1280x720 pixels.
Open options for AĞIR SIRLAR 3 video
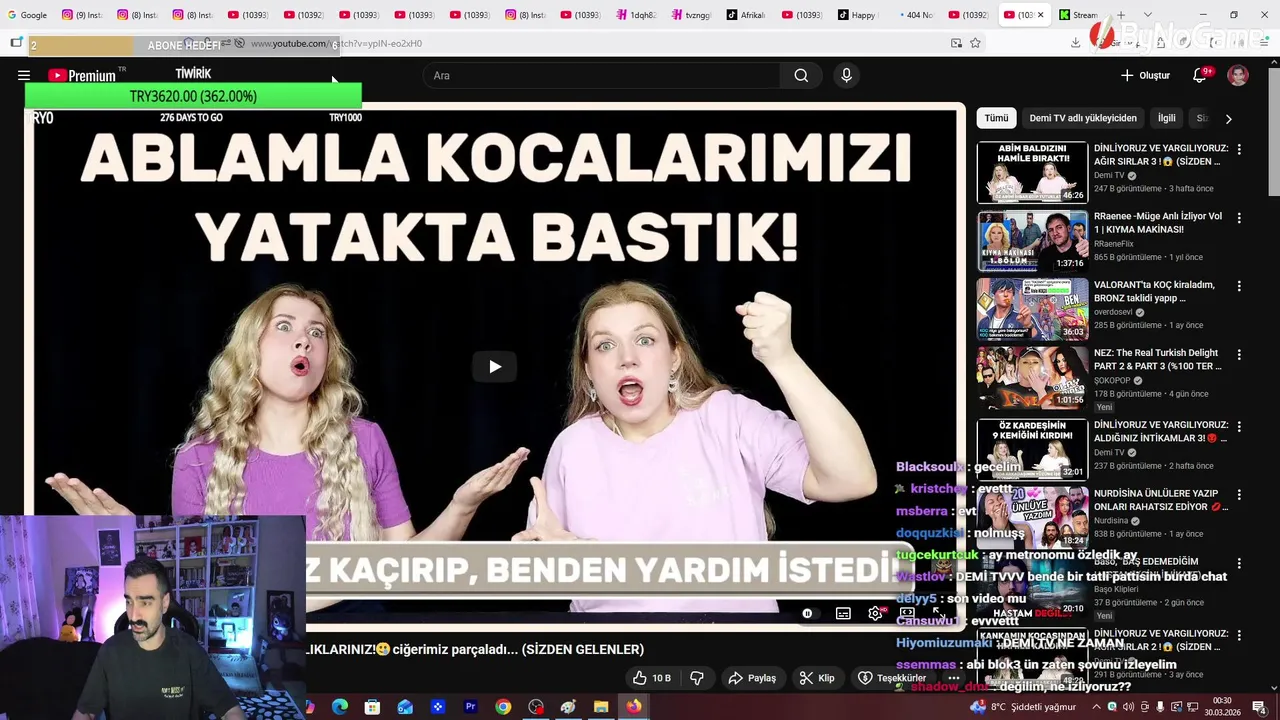point(1239,149)
